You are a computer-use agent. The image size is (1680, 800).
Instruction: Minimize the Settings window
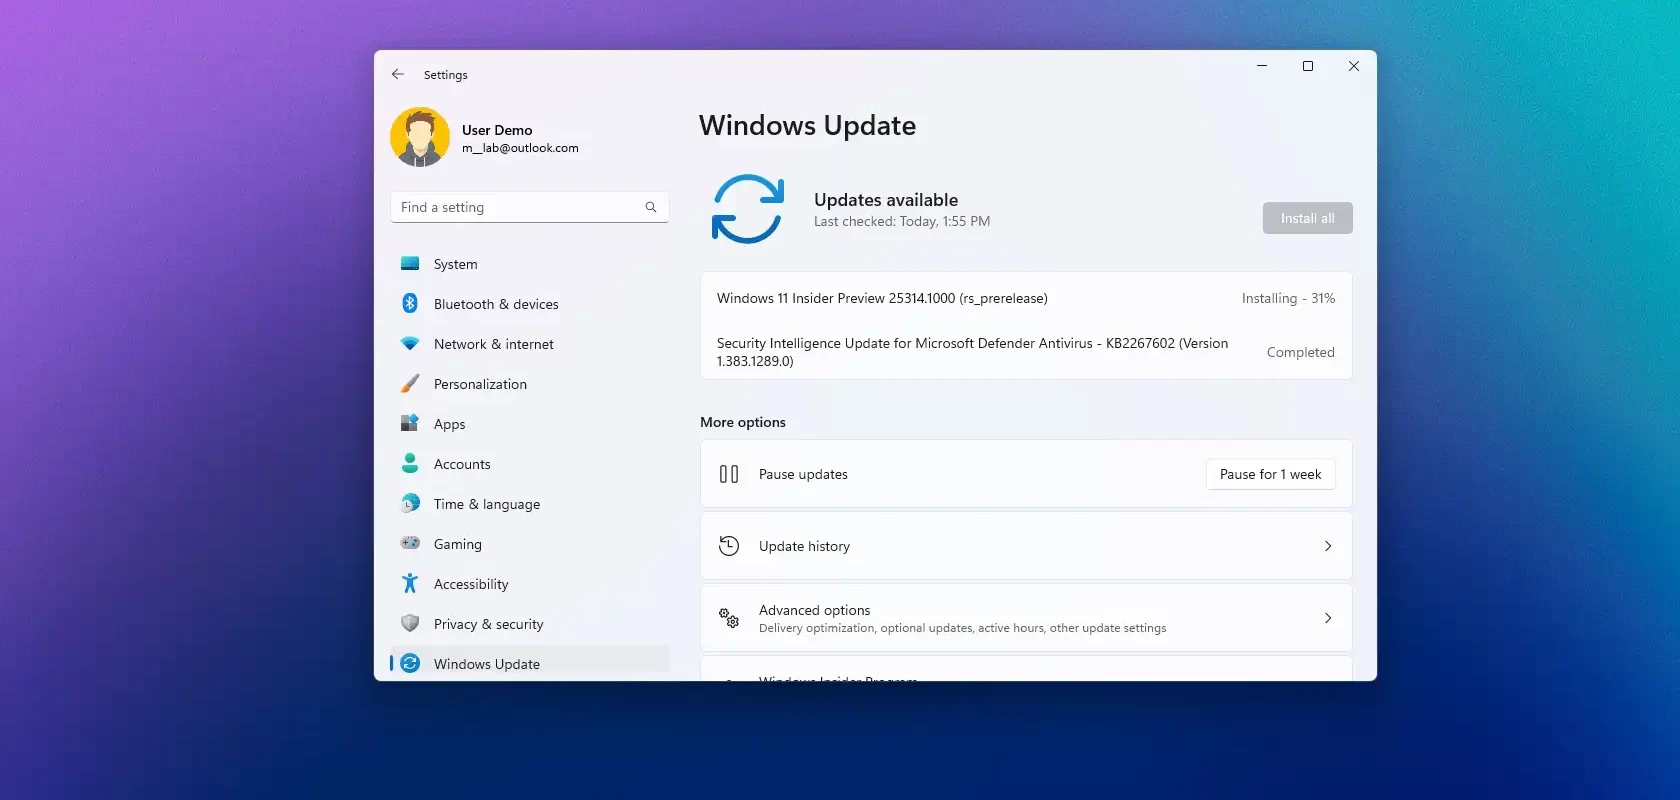[x=1262, y=66]
